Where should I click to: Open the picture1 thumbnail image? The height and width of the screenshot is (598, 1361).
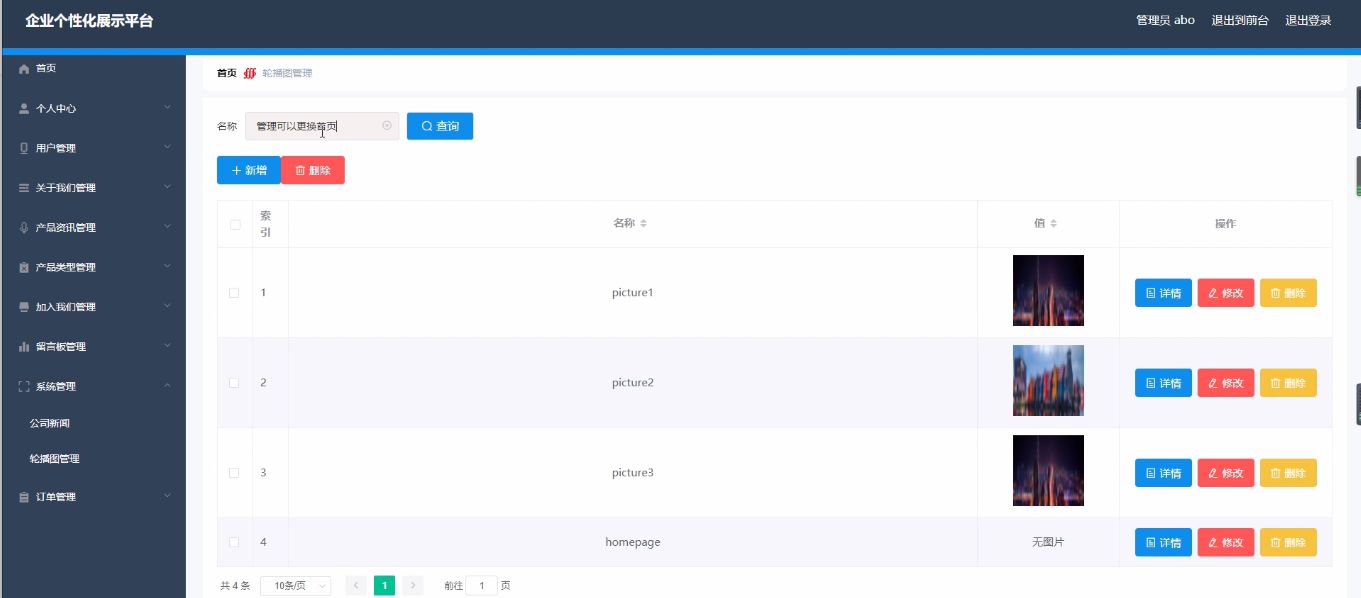pyautogui.click(x=1048, y=291)
